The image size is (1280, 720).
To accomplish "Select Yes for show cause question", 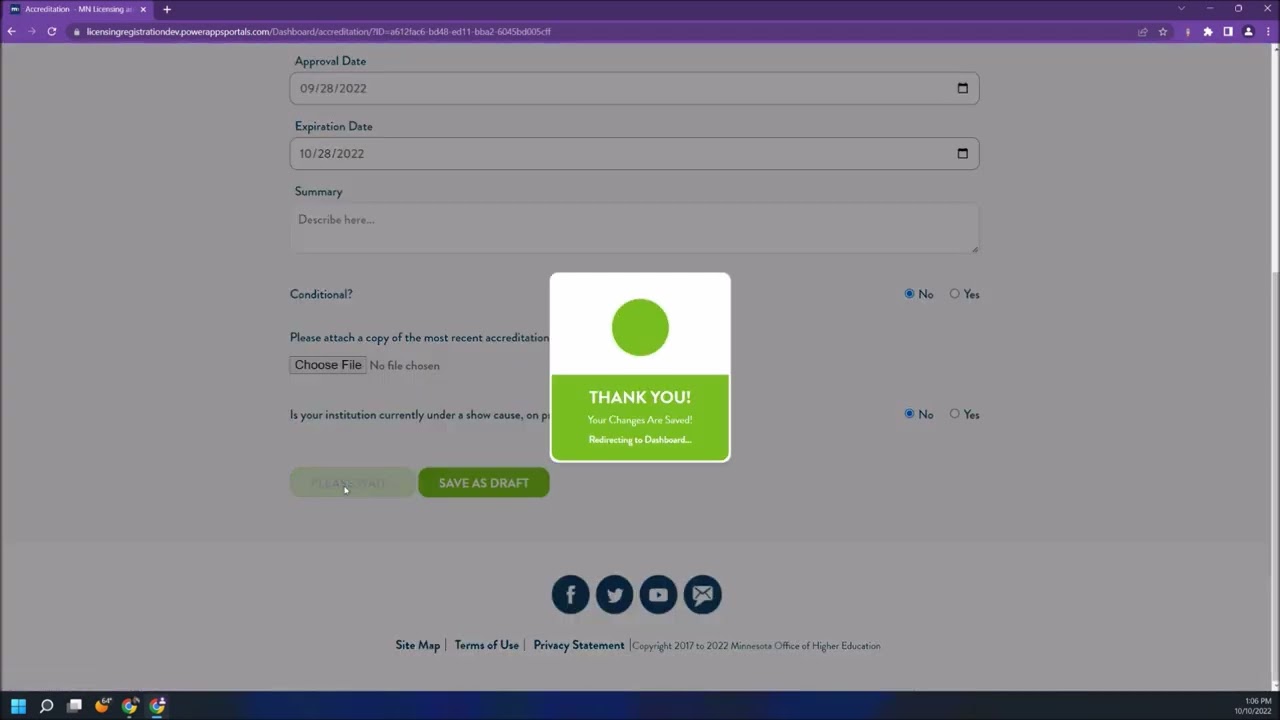I will point(954,414).
